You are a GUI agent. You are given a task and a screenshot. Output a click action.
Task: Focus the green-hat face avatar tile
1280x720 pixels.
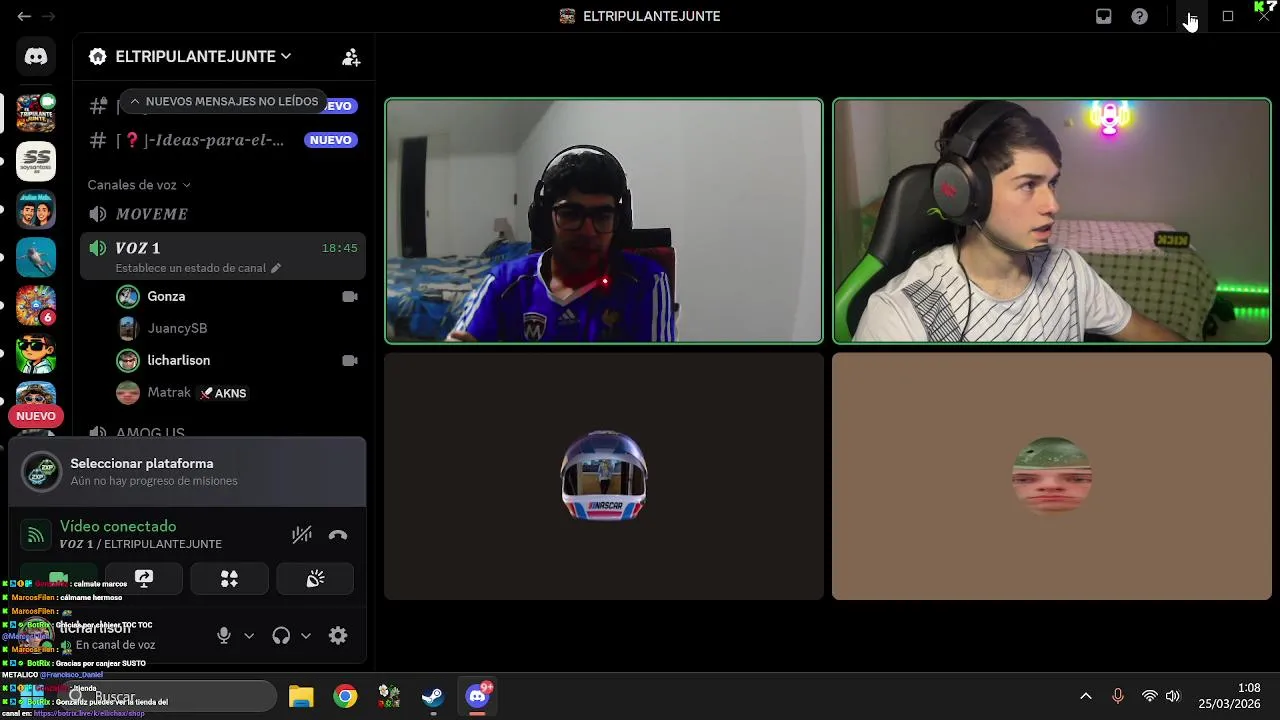point(1052,476)
